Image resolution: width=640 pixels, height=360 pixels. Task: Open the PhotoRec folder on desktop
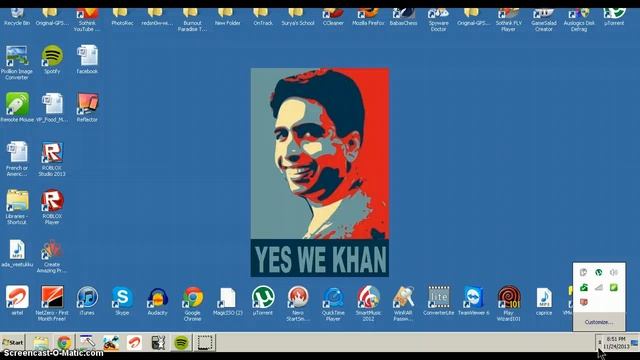pyautogui.click(x=122, y=17)
